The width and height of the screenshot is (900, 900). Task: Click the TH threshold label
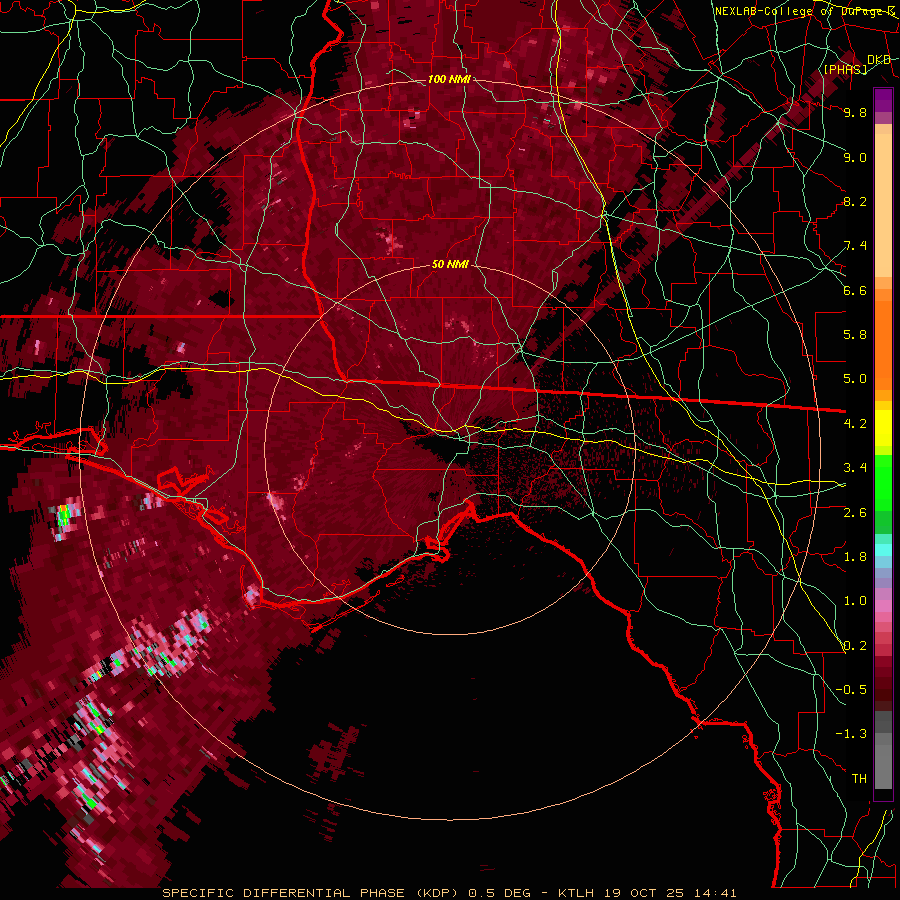pos(859,779)
